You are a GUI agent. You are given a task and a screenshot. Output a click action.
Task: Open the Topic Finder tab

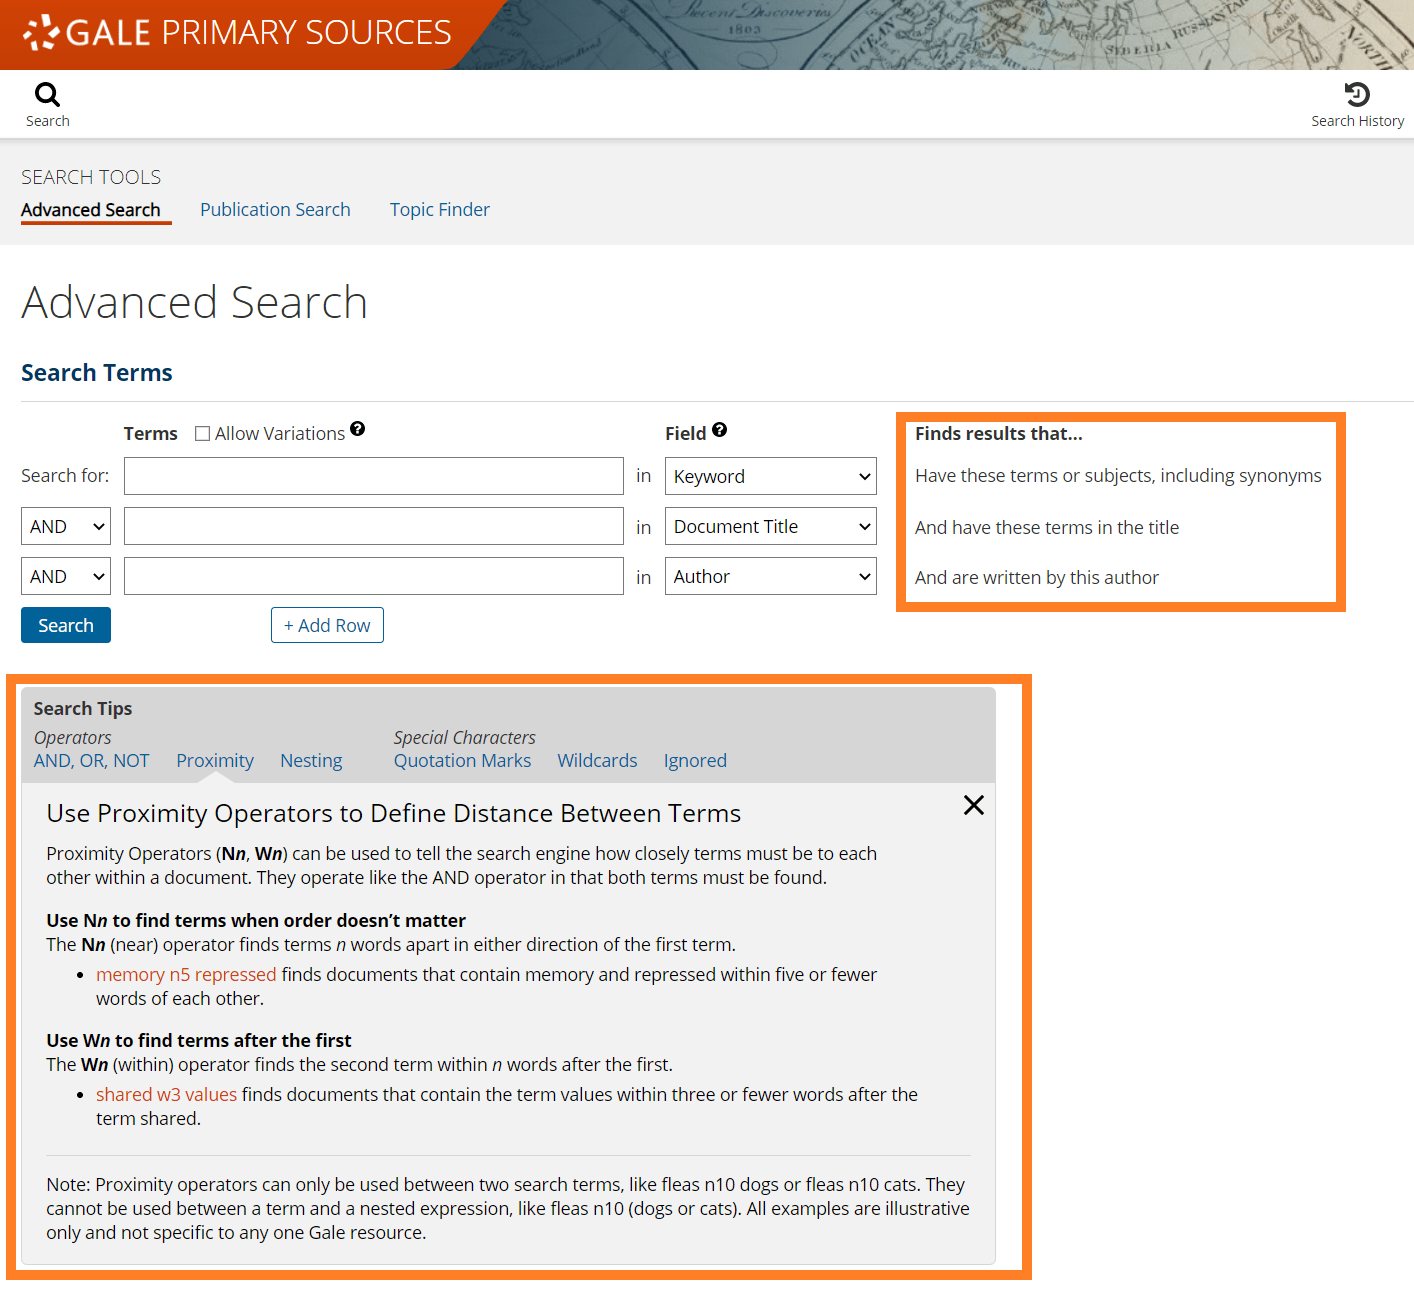click(439, 210)
